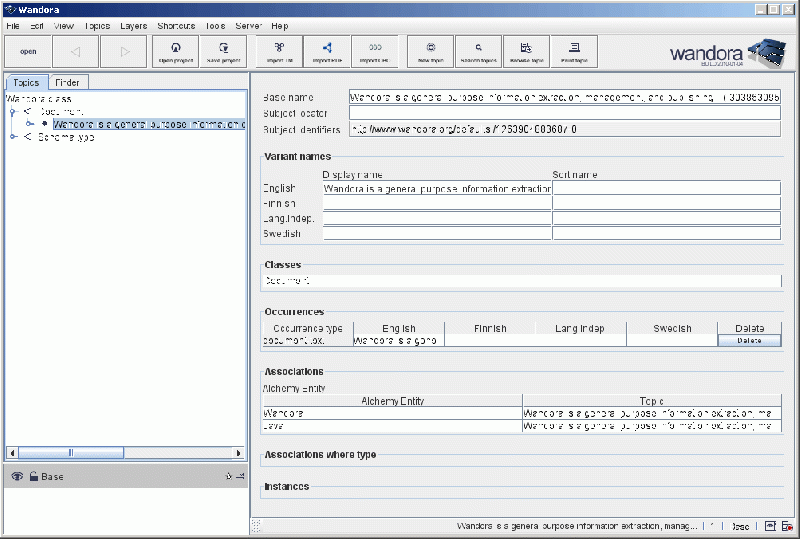Click the Subject identifiers URL field
Screen dimensions: 800x539
tap(564, 129)
